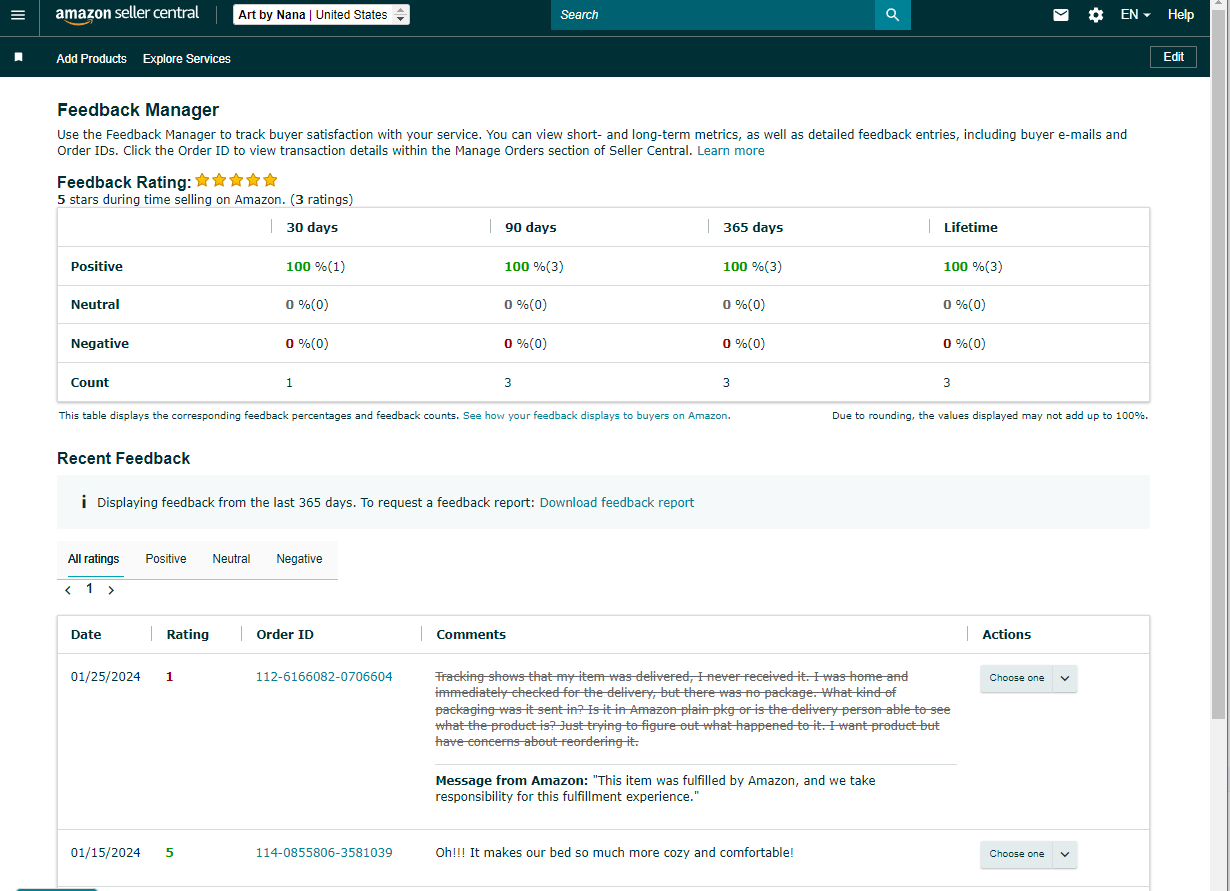Follow the Learn more link
Screen dimensions: 1230x891
tap(731, 151)
